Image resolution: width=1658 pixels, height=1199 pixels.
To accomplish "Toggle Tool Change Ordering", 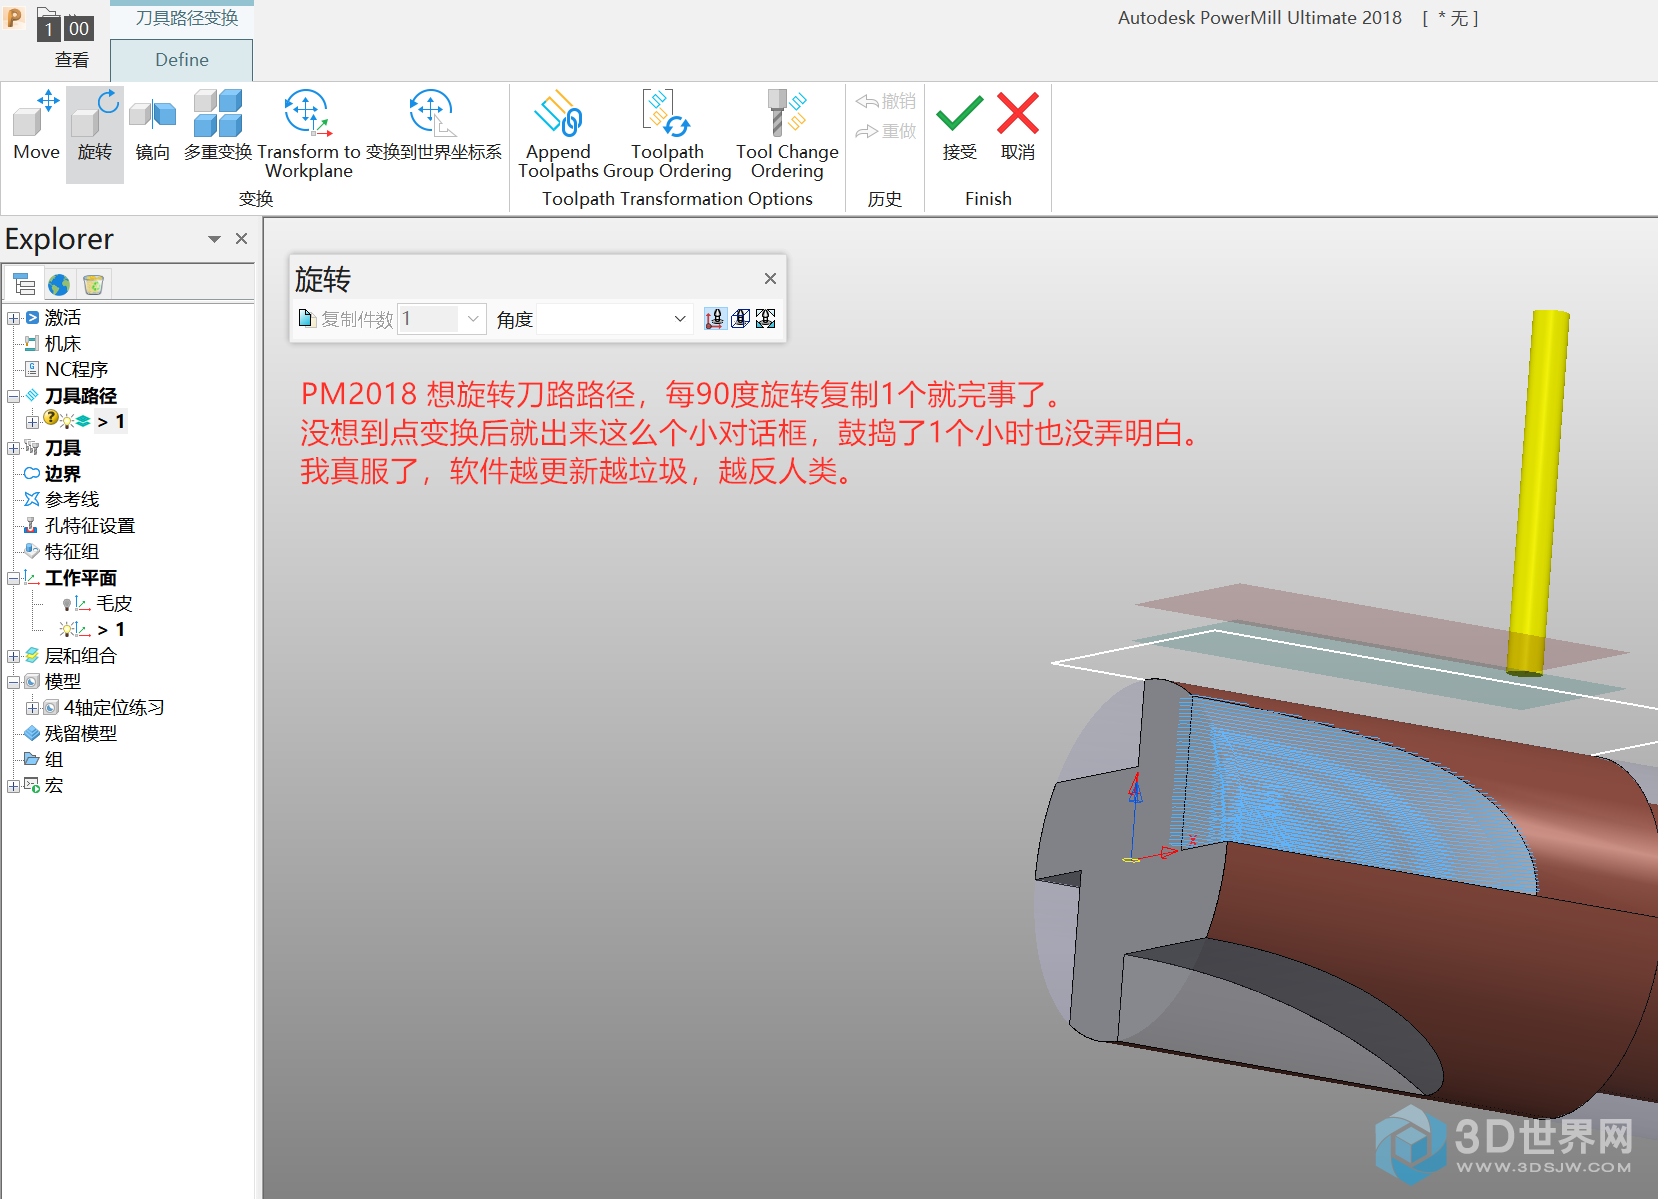I will pos(787,135).
